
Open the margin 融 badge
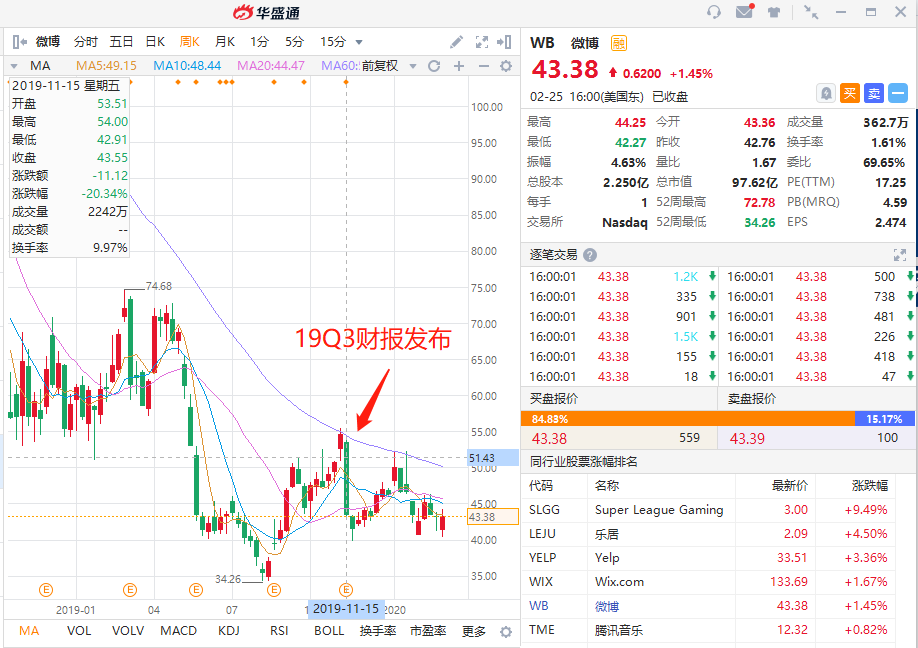pyautogui.click(x=618, y=43)
